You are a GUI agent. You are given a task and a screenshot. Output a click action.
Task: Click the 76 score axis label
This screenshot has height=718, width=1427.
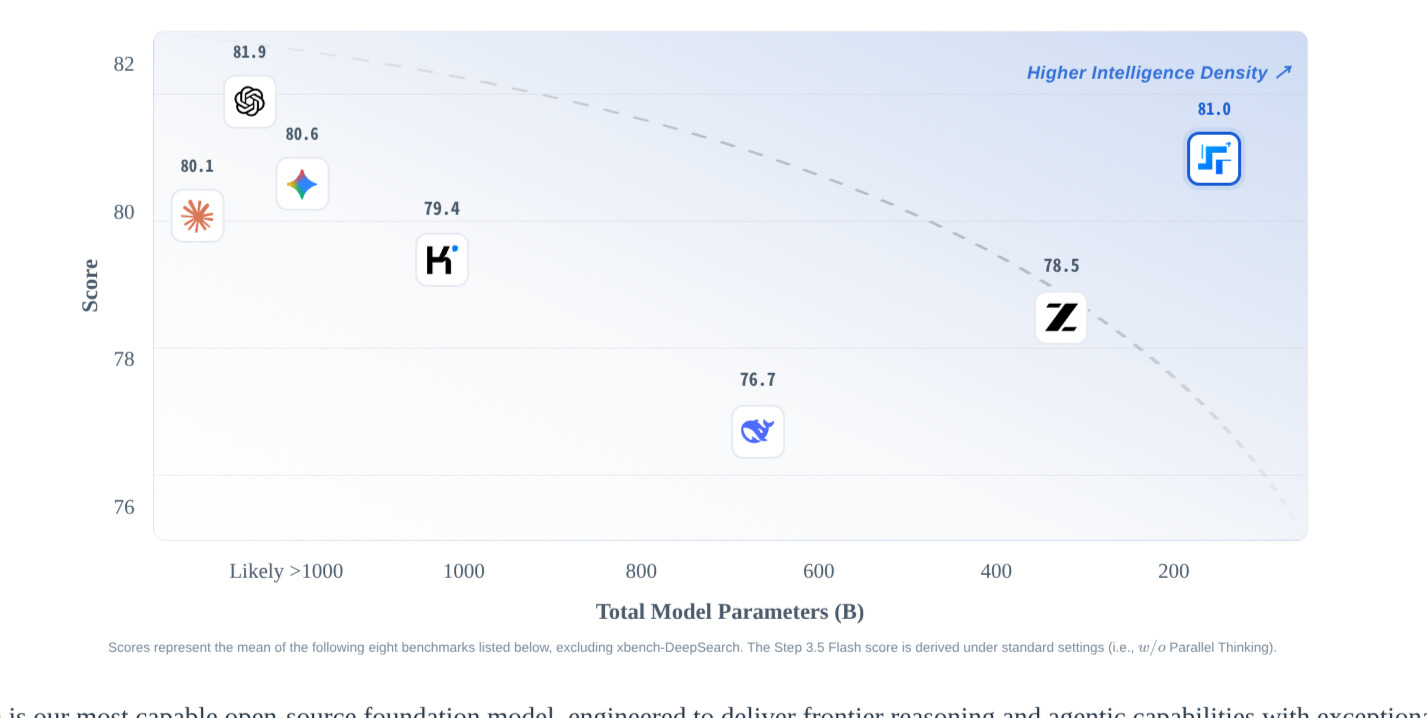124,507
